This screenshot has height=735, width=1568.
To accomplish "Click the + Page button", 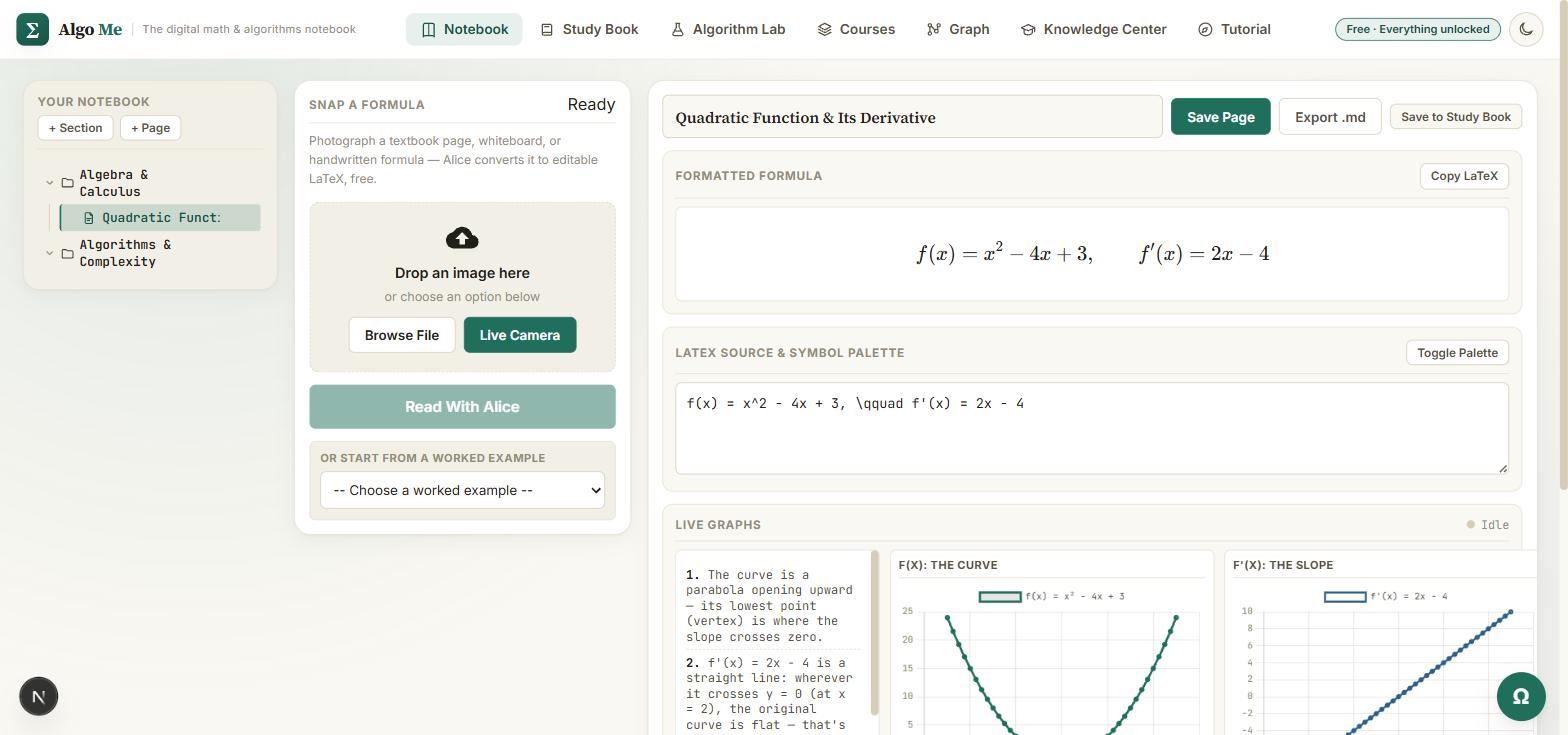I will pyautogui.click(x=150, y=128).
